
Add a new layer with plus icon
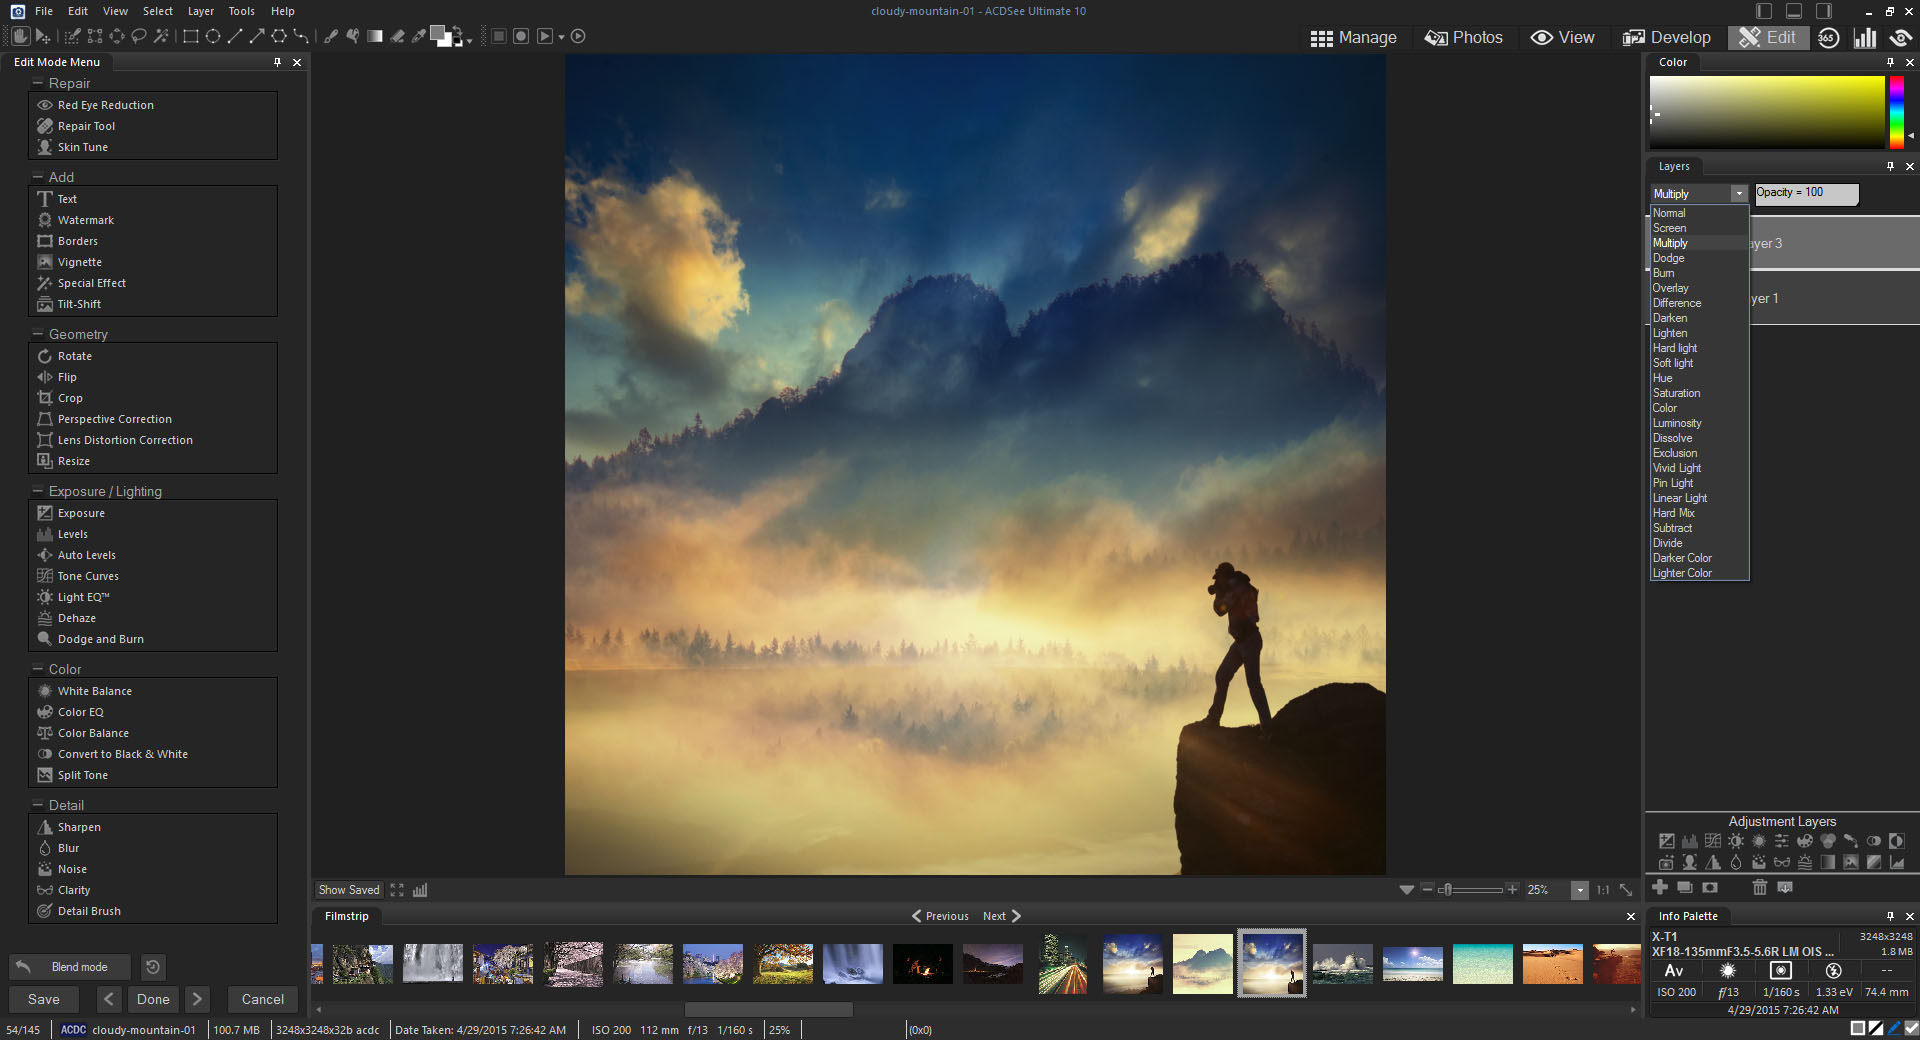(x=1660, y=887)
